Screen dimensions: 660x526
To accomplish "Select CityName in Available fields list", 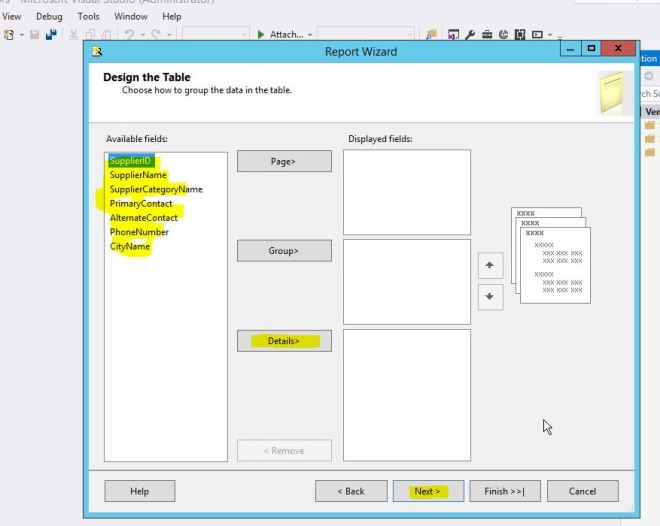I will click(130, 246).
